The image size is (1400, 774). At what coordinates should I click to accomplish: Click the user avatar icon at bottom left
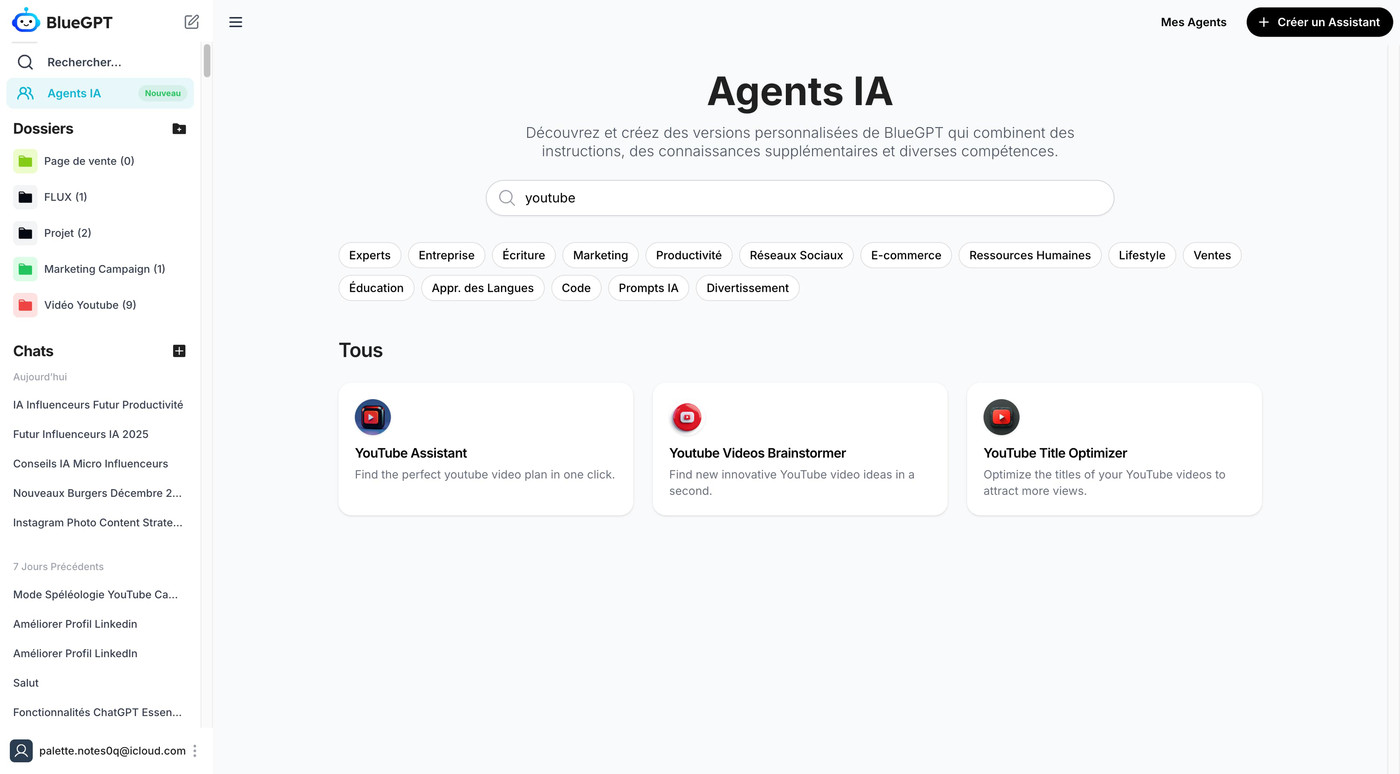click(21, 751)
